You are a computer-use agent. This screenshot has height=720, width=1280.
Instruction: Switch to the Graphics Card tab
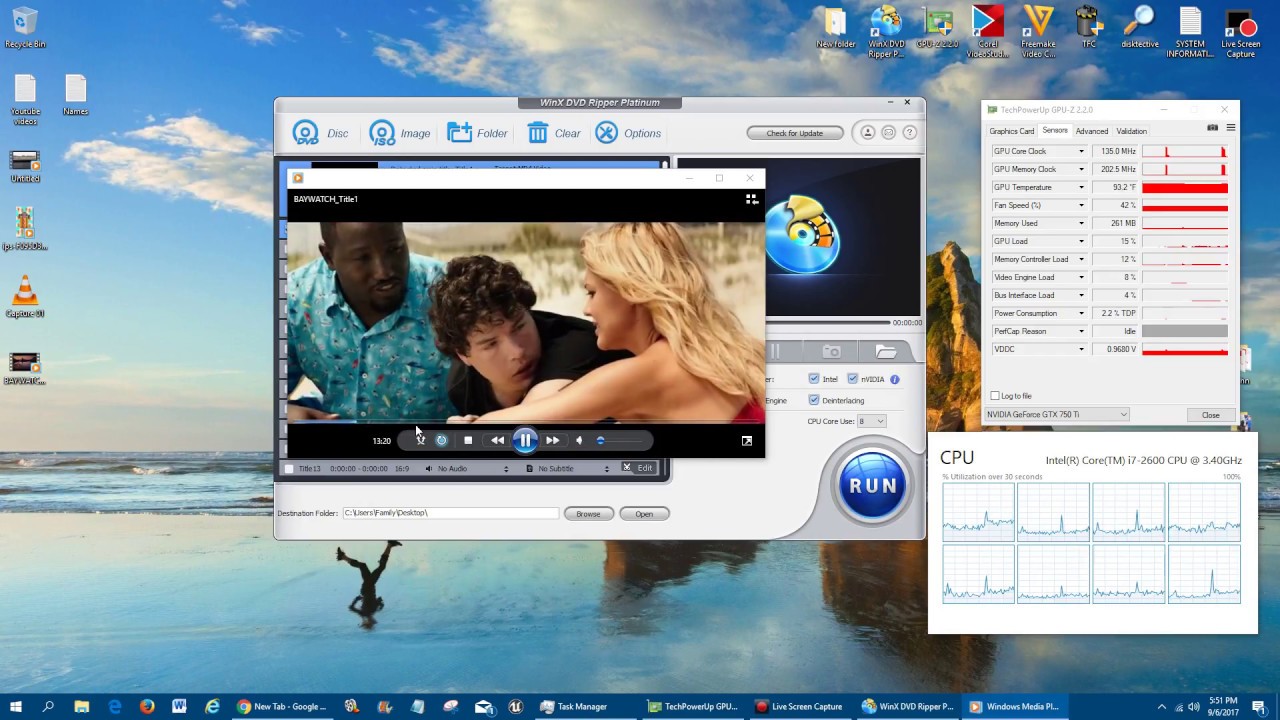tap(1012, 131)
